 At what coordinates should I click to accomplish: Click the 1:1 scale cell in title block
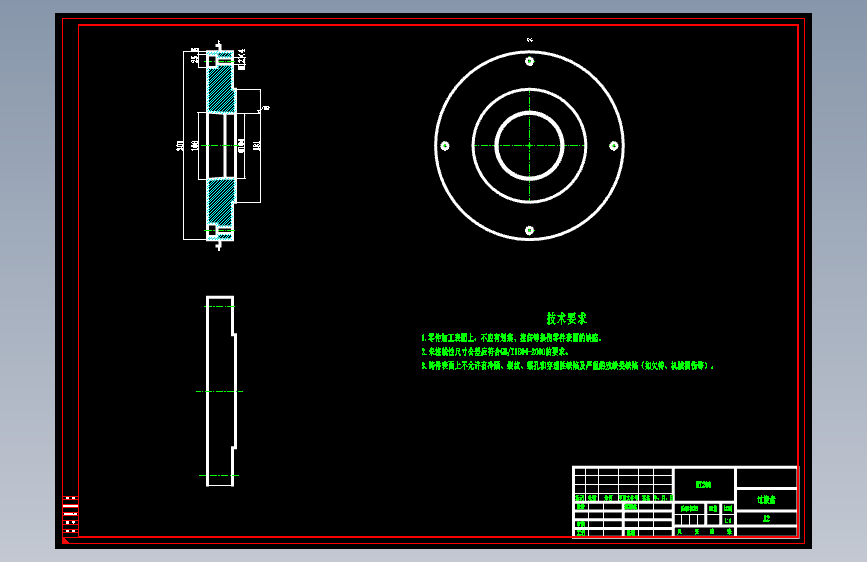pos(728,520)
